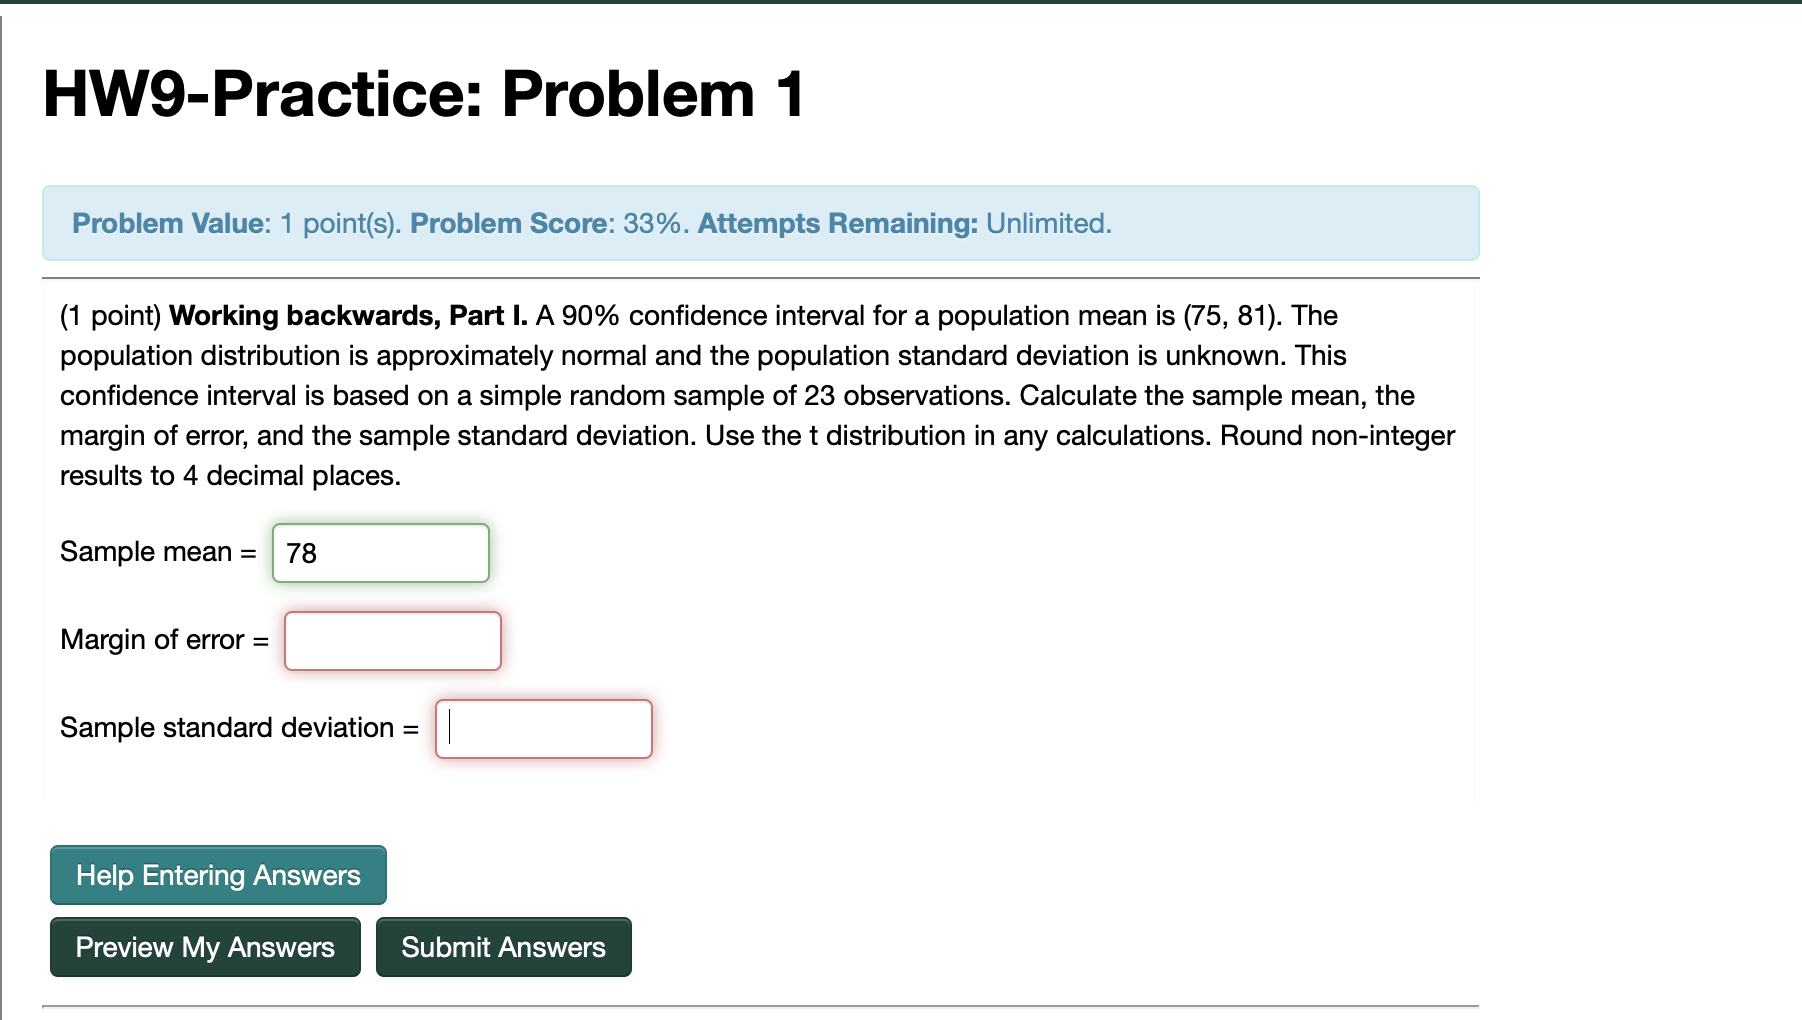Click the Margin of error = label
Screen dimensions: 1802x1020
click(162, 640)
